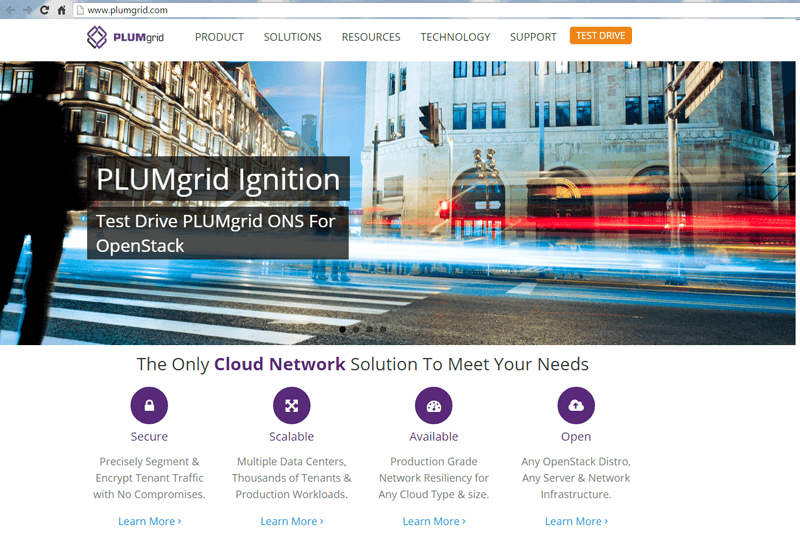Click the 'Production Grade' description text
800x543 pixels.
pos(434,462)
